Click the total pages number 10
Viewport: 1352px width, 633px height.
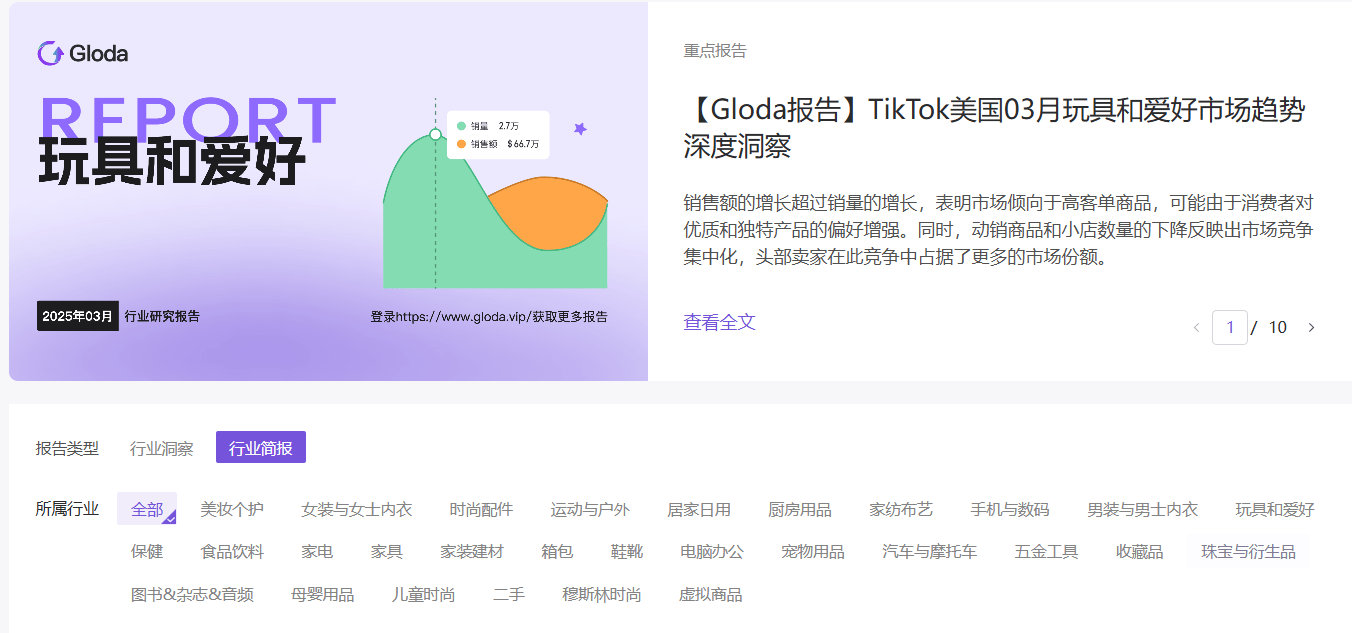tap(1278, 327)
